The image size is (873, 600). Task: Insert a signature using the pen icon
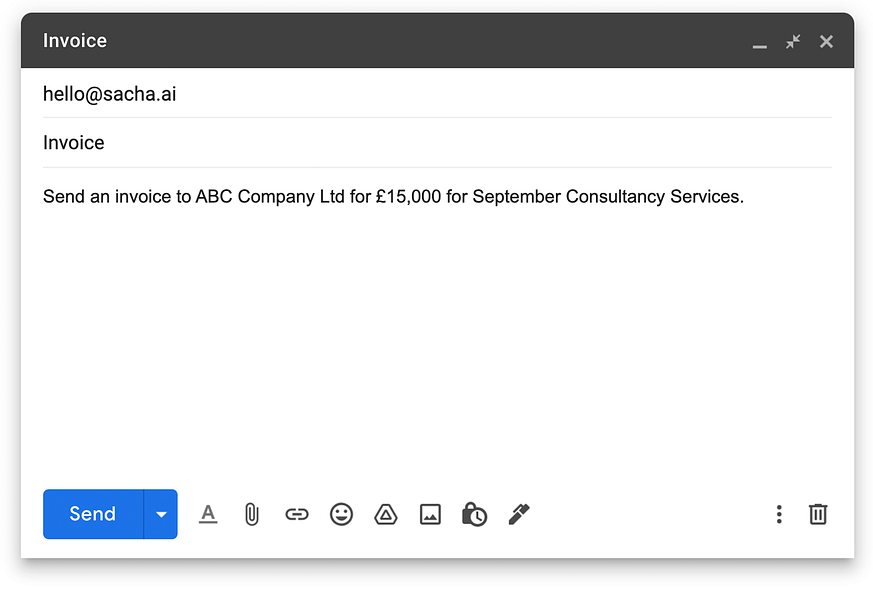coord(519,514)
